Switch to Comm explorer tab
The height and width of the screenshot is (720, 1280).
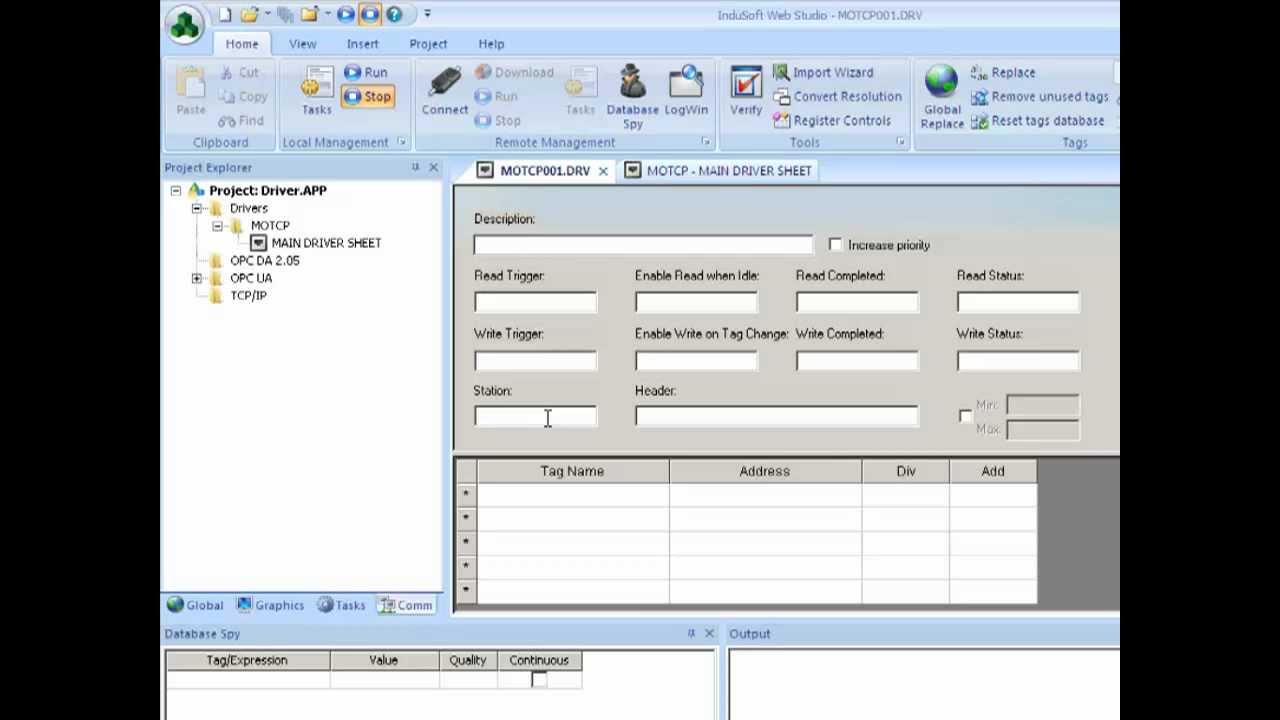point(405,605)
